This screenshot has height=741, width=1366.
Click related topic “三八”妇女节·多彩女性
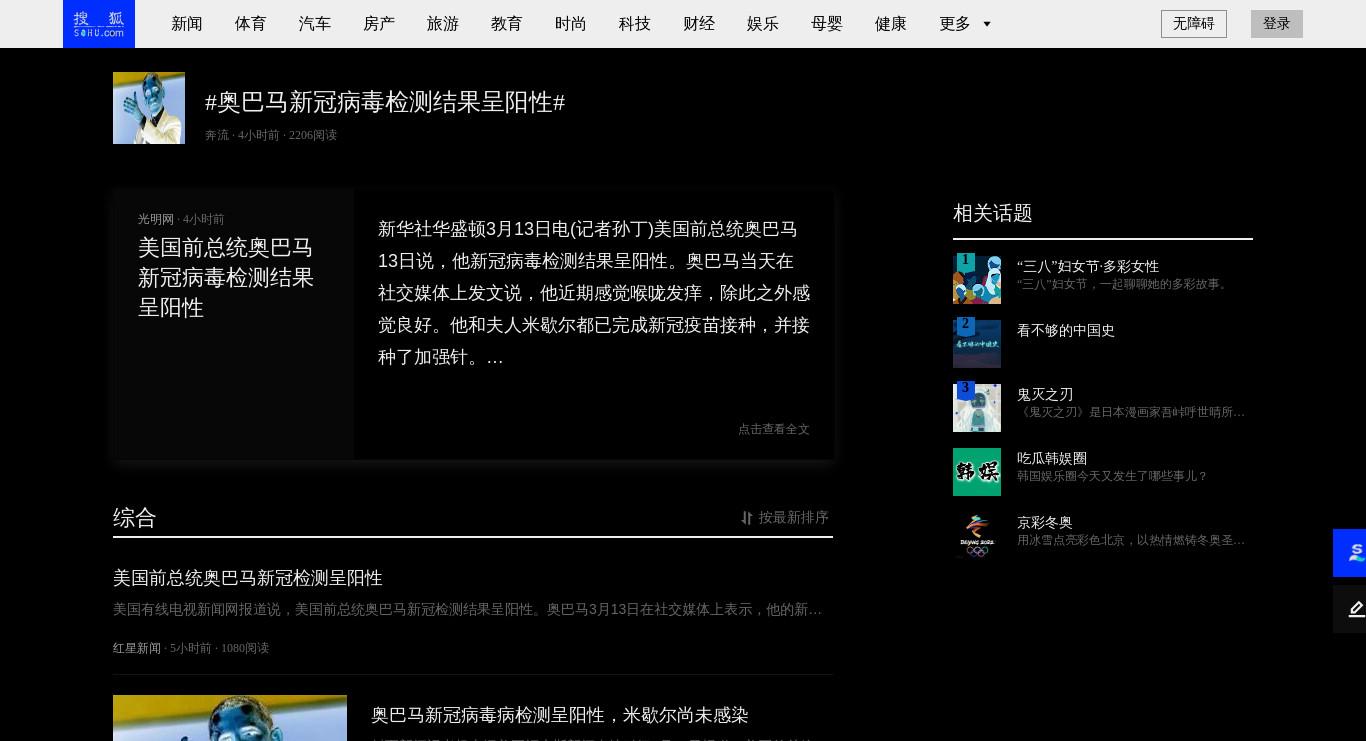click(1088, 266)
